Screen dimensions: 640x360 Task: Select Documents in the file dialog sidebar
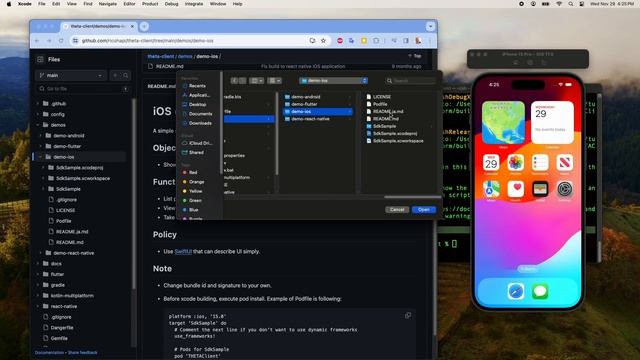pyautogui.click(x=197, y=114)
